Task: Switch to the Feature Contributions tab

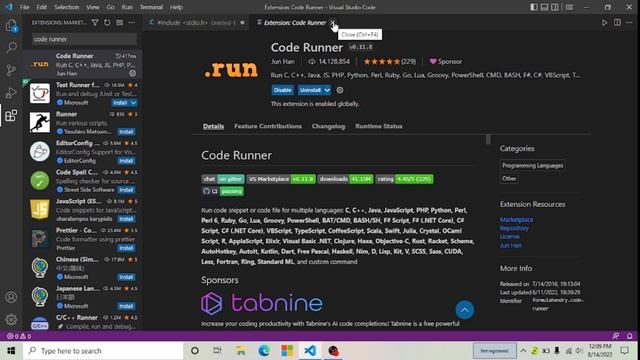Action: click(268, 126)
